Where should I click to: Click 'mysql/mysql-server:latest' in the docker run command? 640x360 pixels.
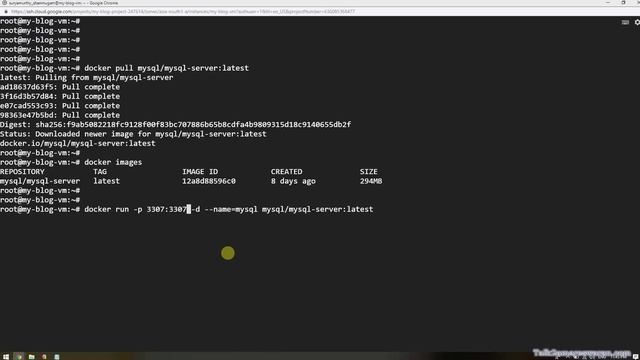pyautogui.click(x=317, y=209)
